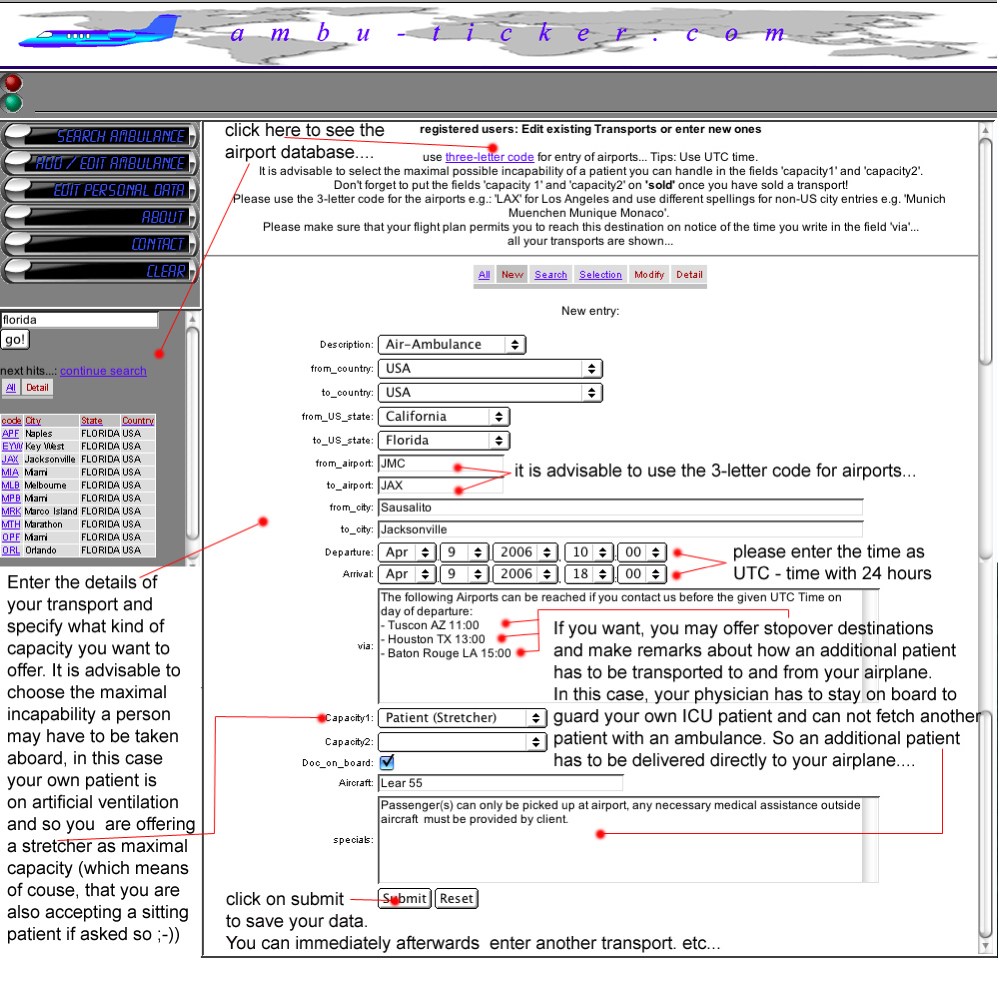Image resolution: width=1000 pixels, height=999 pixels.
Task: Open from_US_state dropdown showing California
Action: [445, 417]
